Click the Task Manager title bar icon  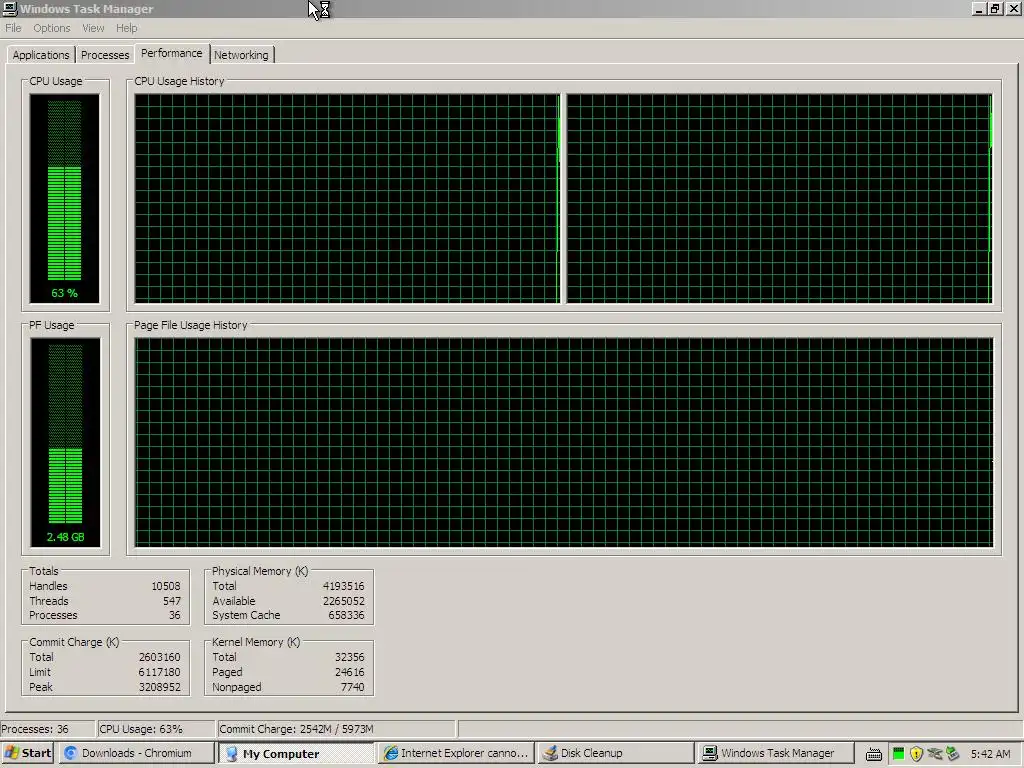point(10,8)
